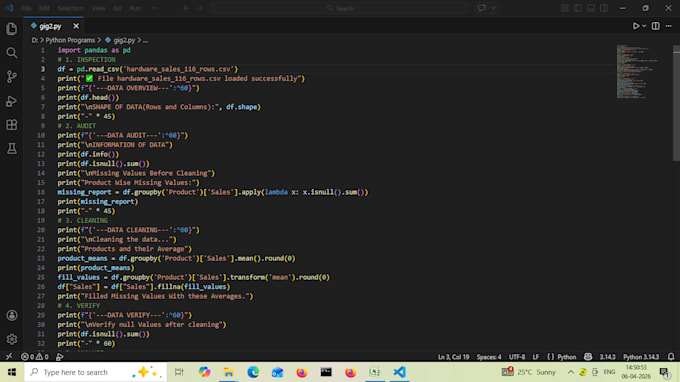
Task: Open the errors and warnings count in status bar
Action: [35, 357]
